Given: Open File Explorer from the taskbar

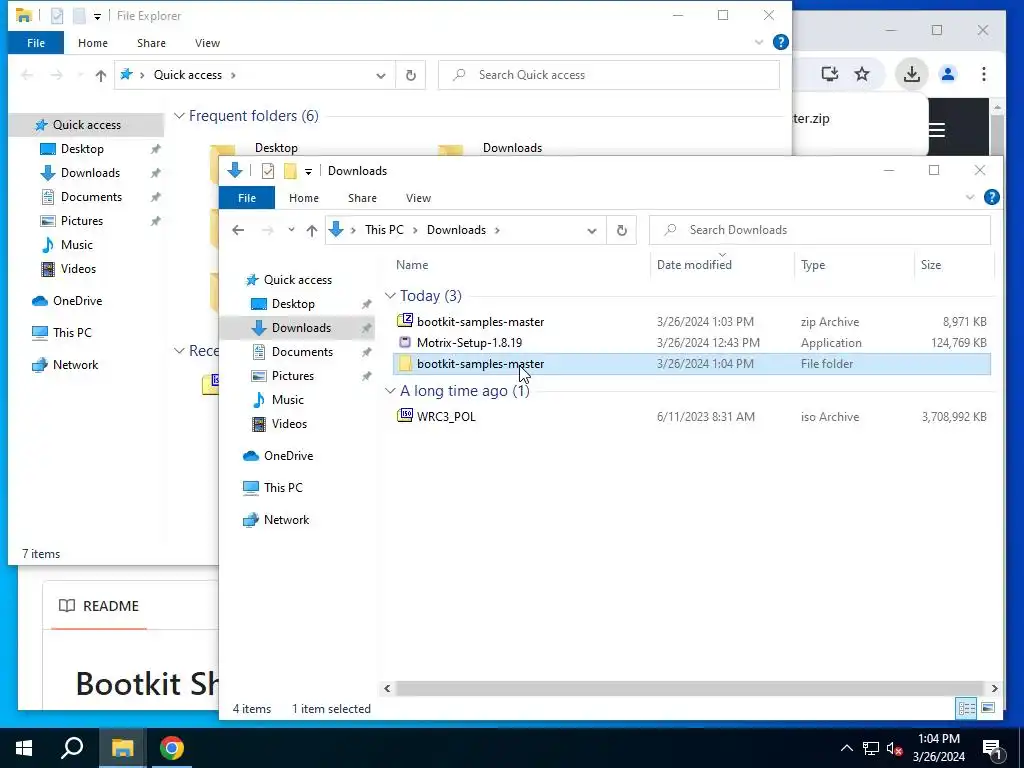Looking at the screenshot, I should click(x=122, y=748).
